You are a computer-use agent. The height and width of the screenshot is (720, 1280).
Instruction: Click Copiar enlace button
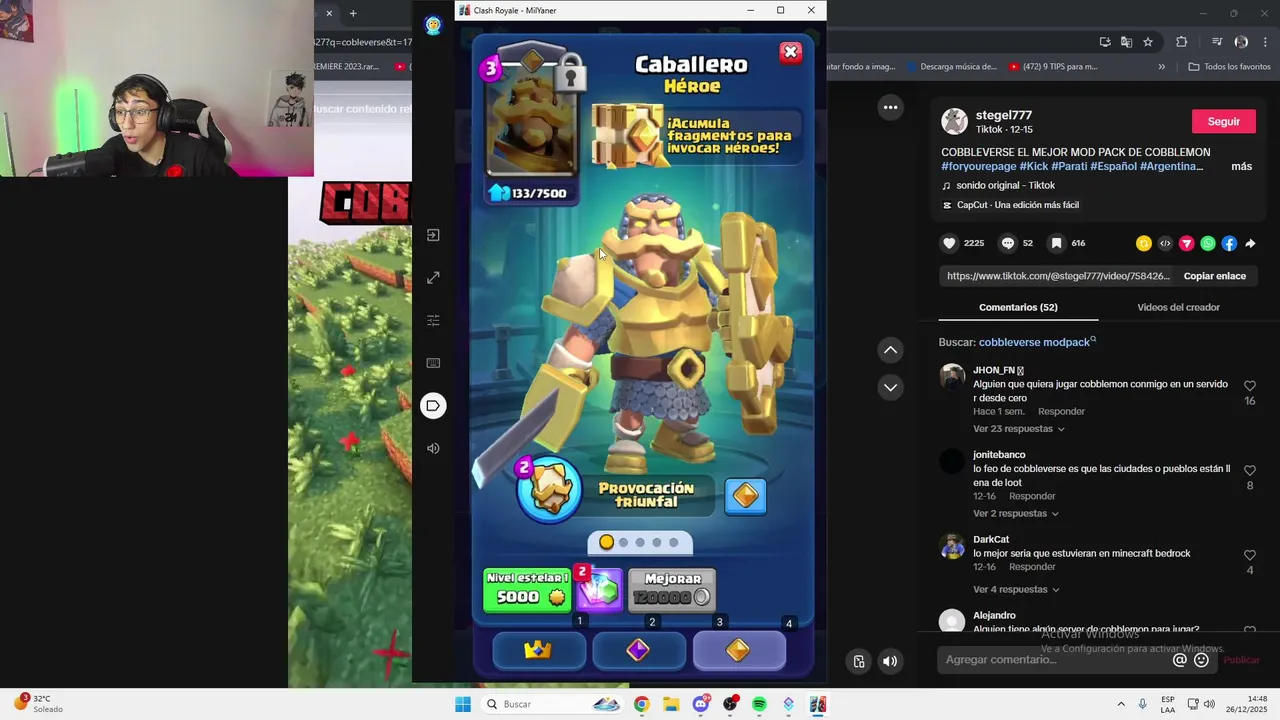coord(1215,276)
